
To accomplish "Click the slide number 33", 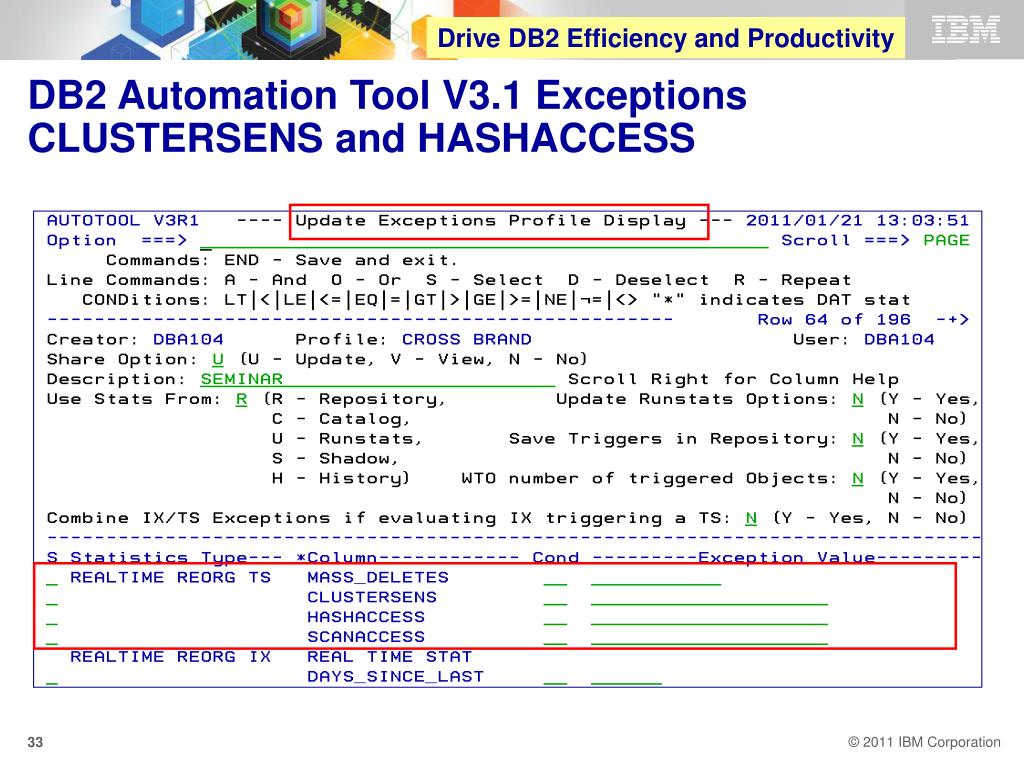I will click(35, 742).
